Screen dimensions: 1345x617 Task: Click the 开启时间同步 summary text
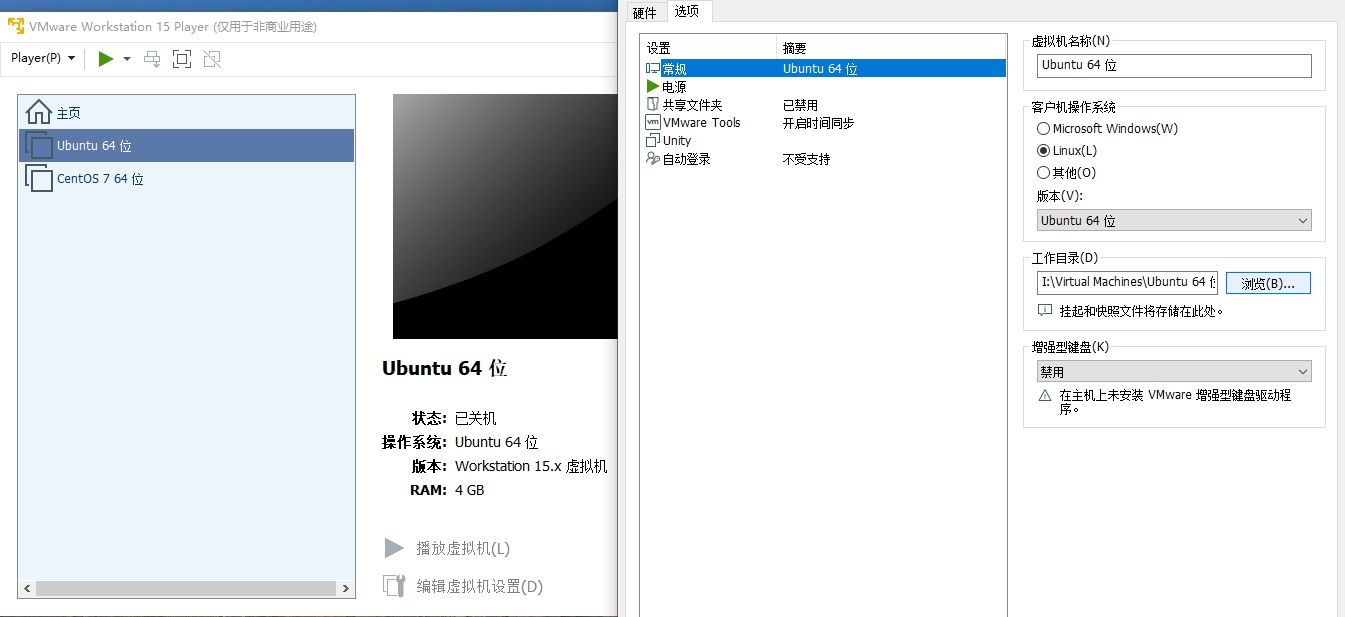pyautogui.click(x=818, y=123)
